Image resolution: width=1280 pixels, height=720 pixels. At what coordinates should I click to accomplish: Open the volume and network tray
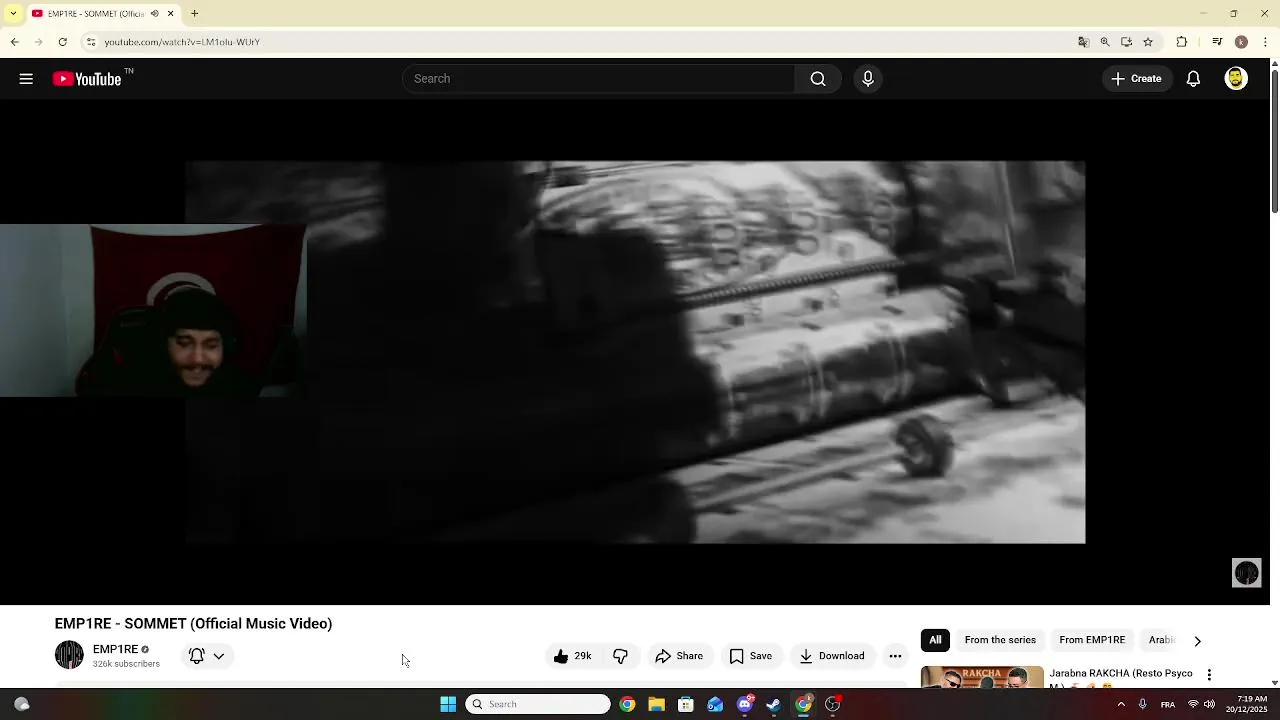(x=1201, y=704)
